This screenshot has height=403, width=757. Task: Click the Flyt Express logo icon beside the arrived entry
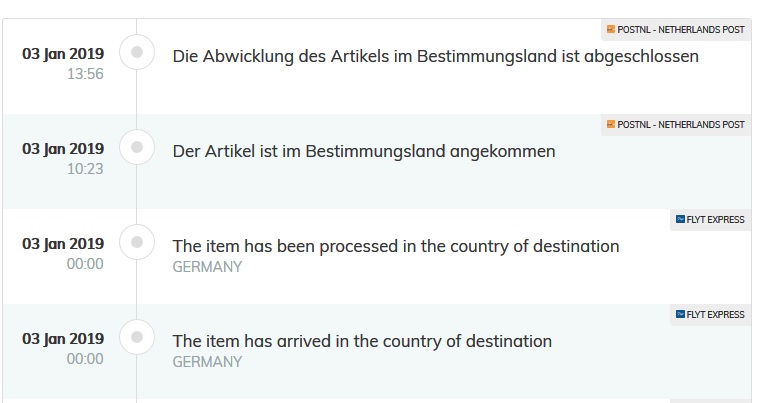coord(680,315)
